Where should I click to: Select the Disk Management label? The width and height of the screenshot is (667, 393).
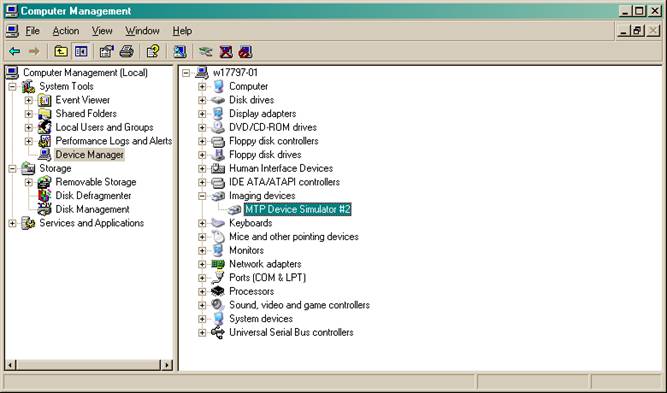[92, 209]
